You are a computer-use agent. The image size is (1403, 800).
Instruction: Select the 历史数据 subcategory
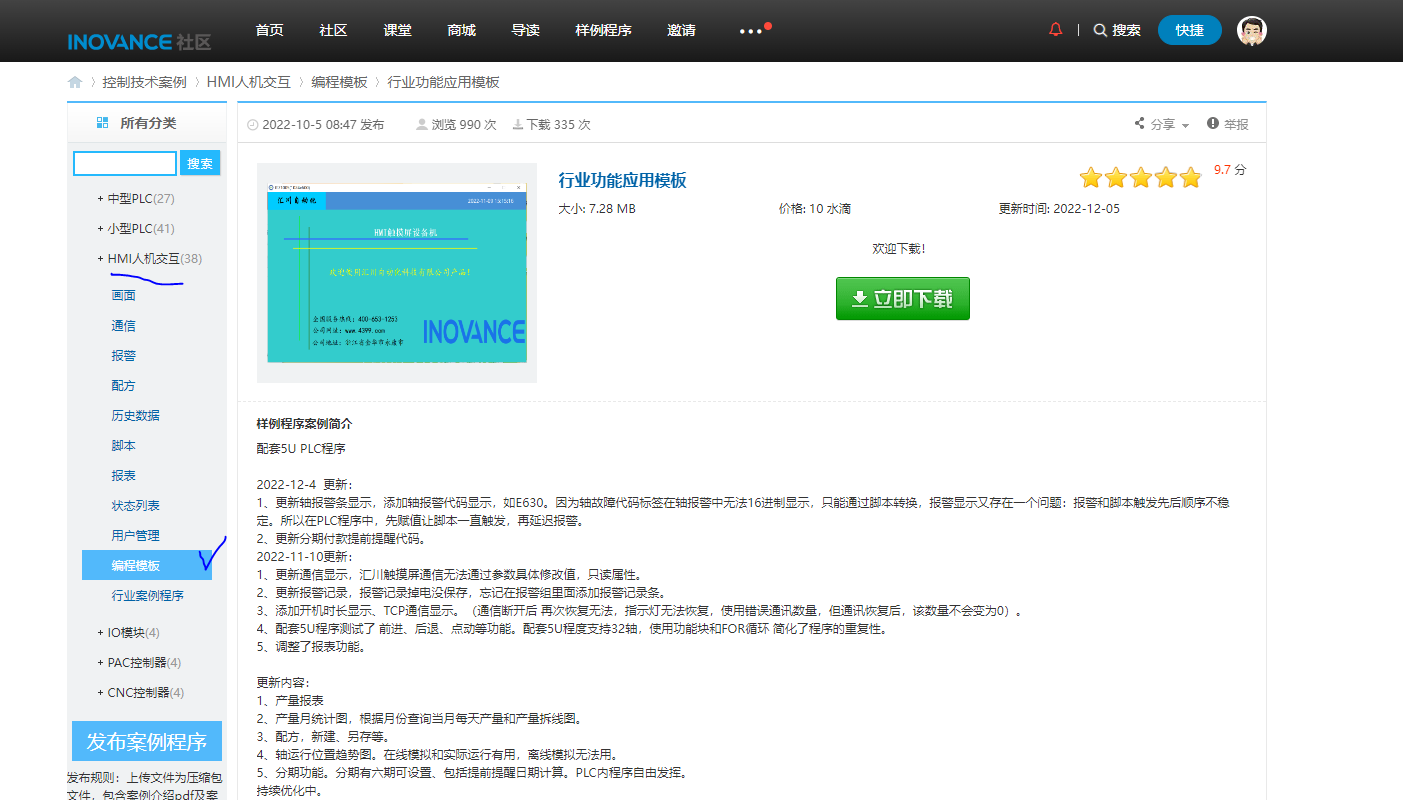pyautogui.click(x=136, y=415)
